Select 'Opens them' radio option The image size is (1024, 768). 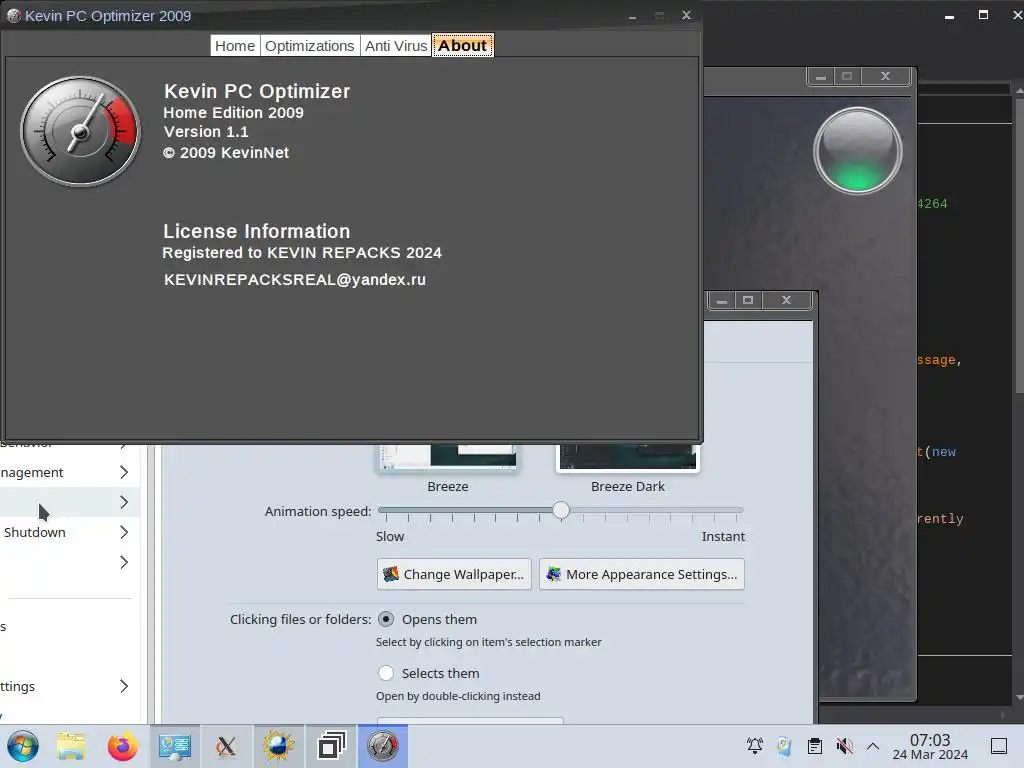386,619
